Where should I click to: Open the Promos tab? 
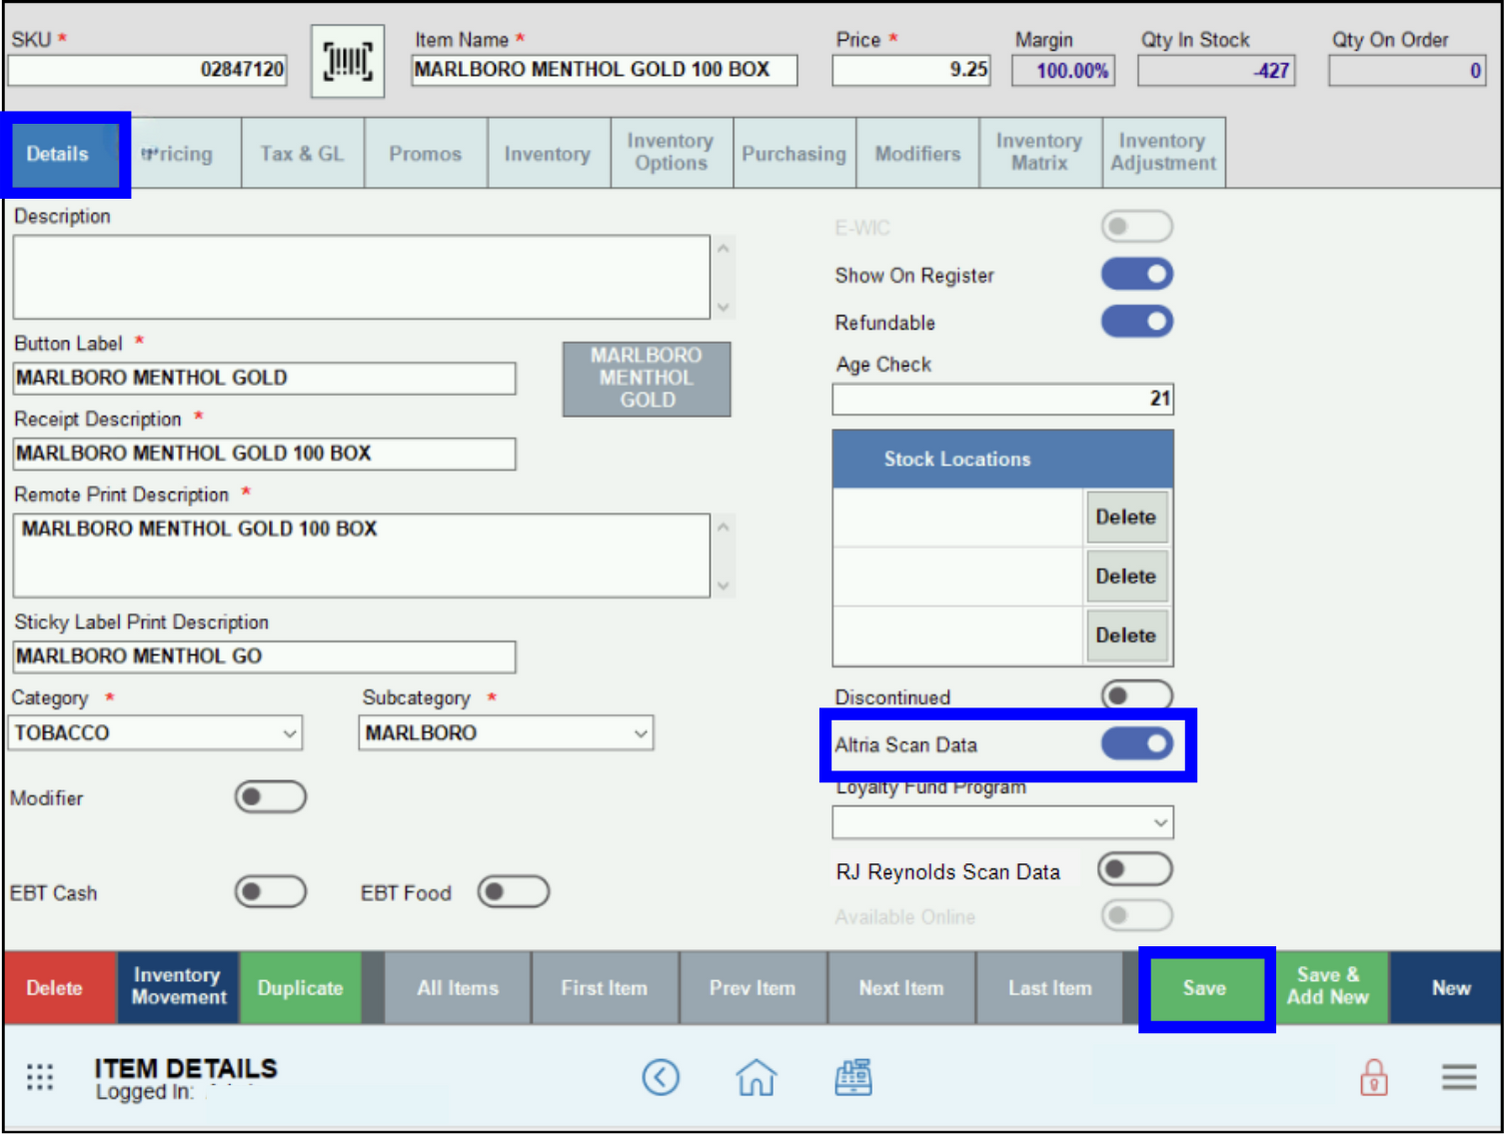pos(425,154)
